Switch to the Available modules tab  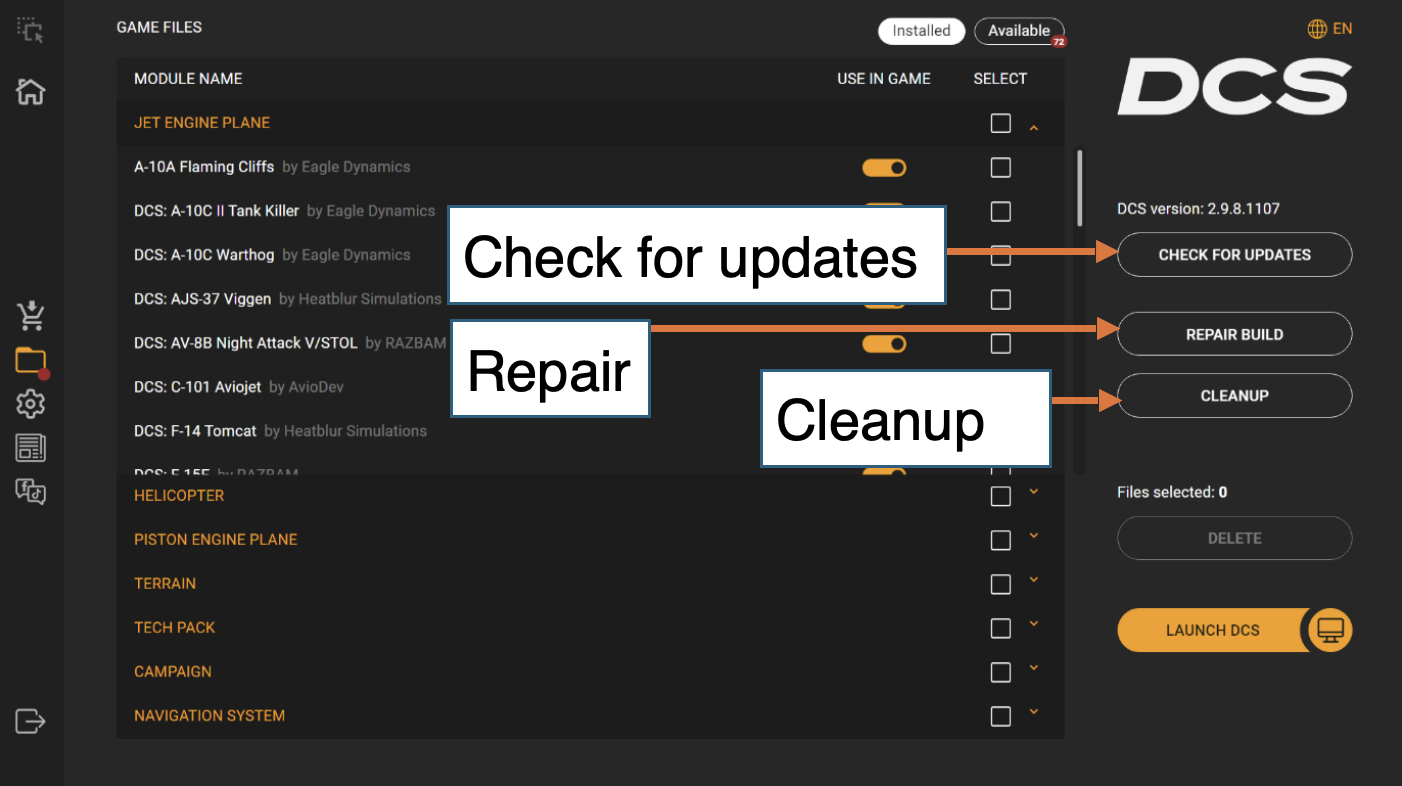tap(1018, 31)
